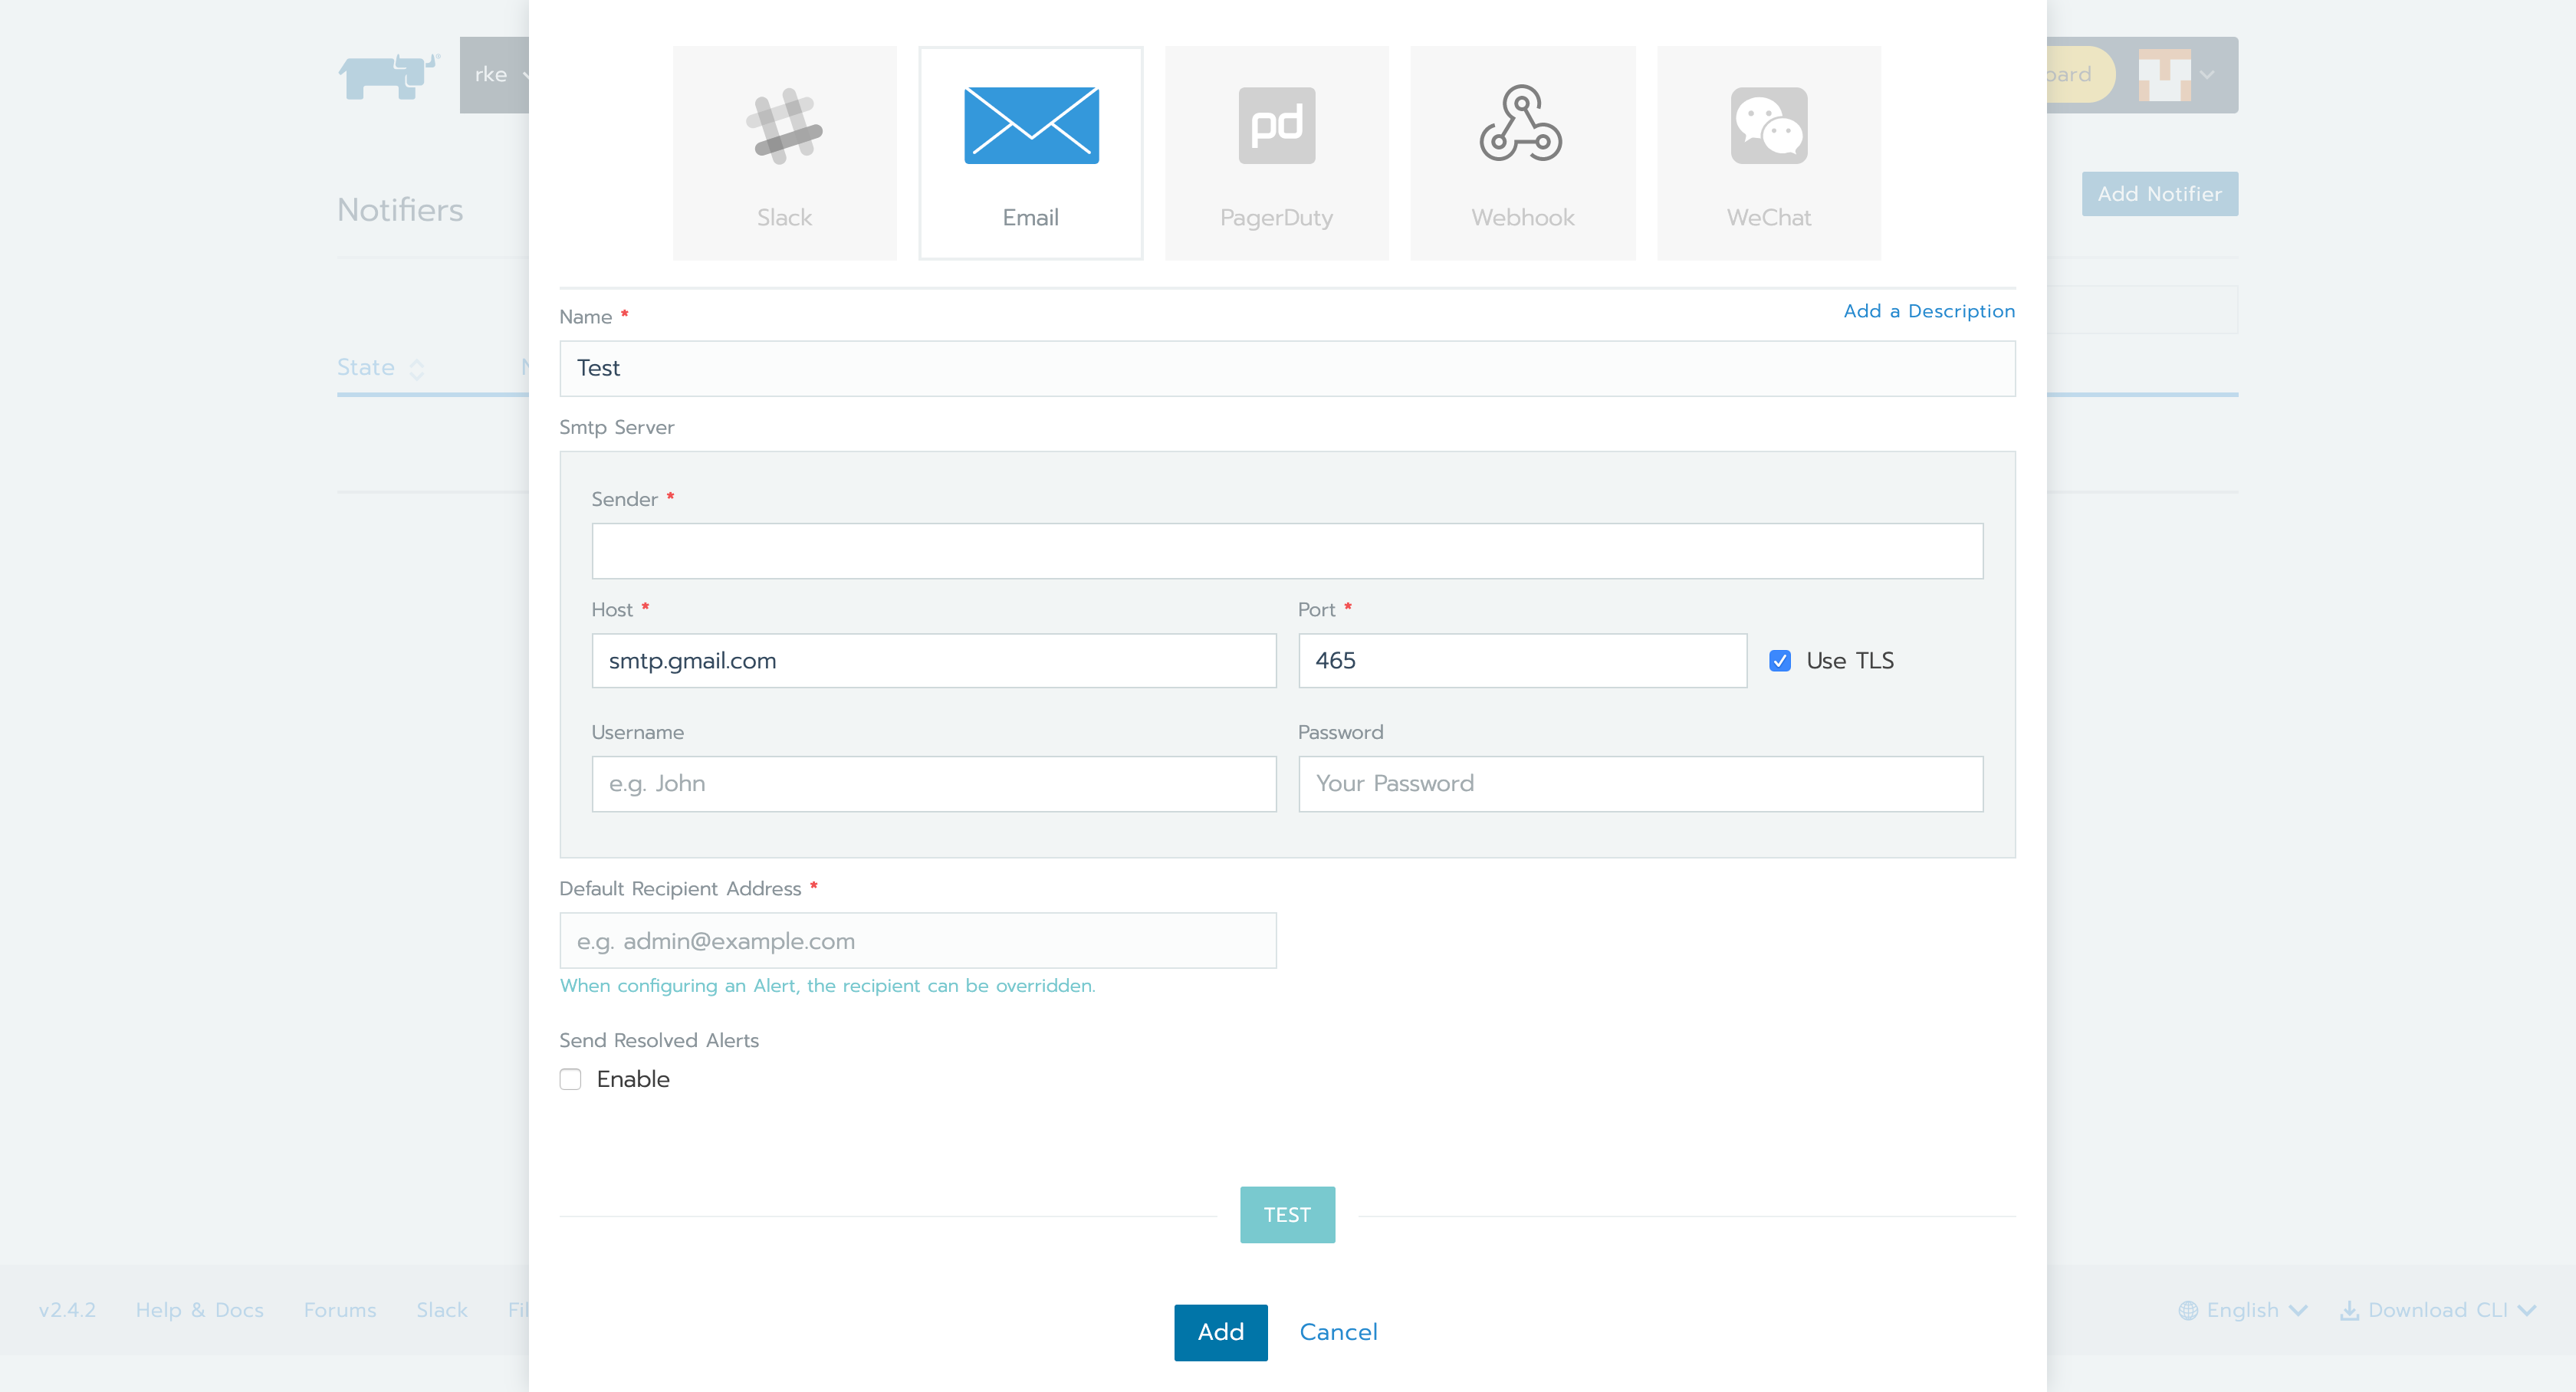Select the Slack notifier icon

coord(784,126)
